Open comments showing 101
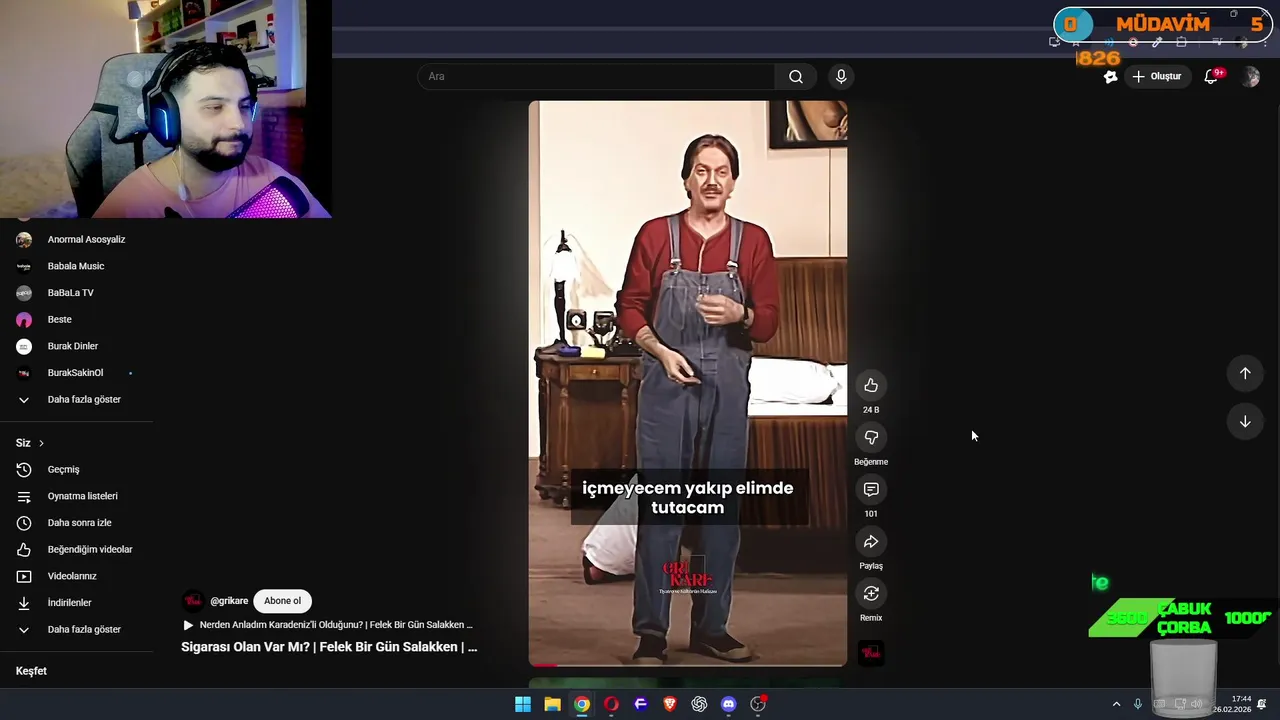The image size is (1280, 720). click(871, 490)
